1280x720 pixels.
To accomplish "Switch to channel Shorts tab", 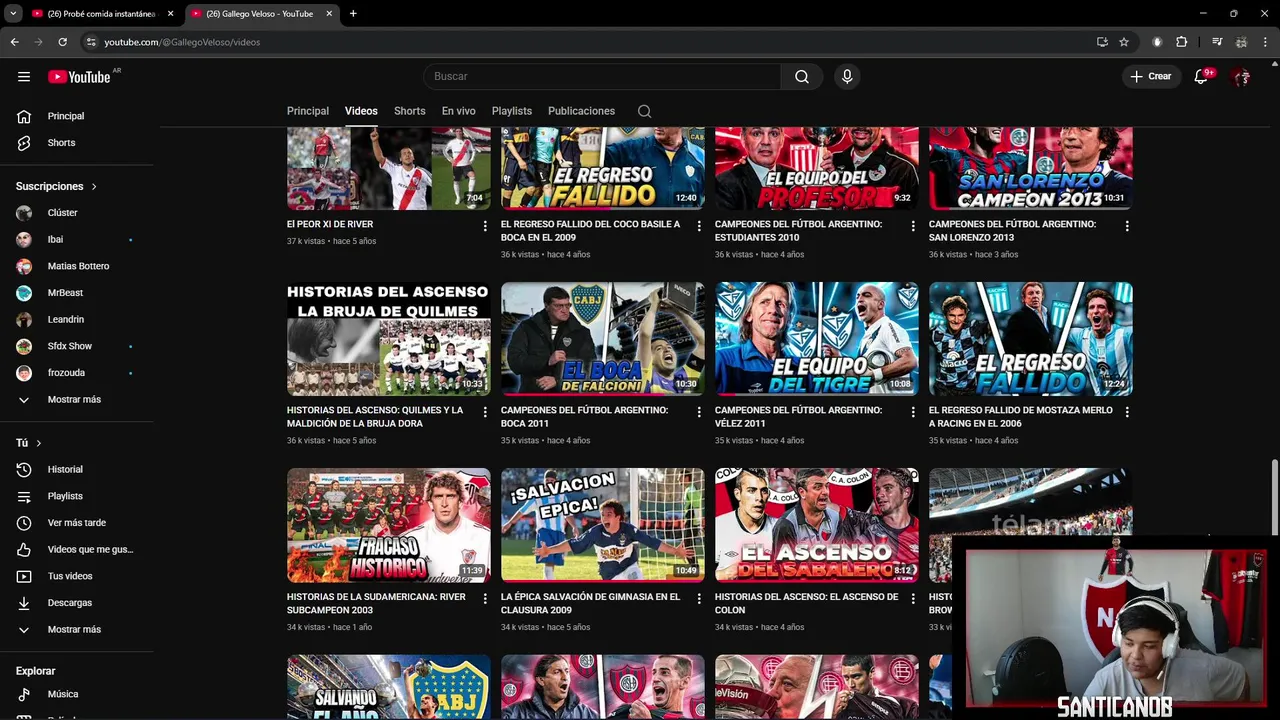I will [410, 111].
